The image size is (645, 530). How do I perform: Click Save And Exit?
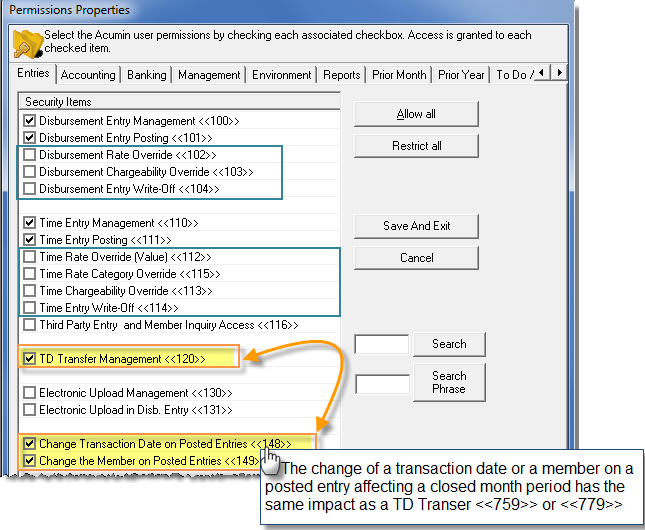click(416, 226)
